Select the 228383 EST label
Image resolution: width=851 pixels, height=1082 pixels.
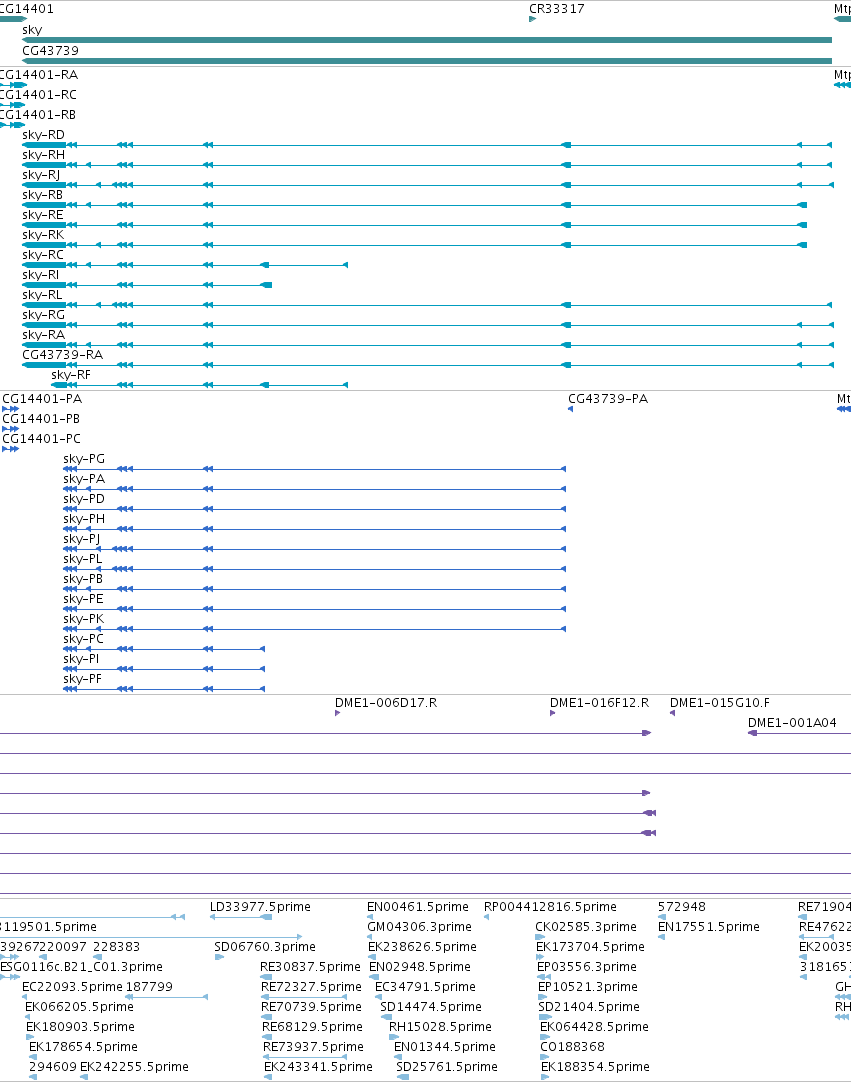coord(117,947)
